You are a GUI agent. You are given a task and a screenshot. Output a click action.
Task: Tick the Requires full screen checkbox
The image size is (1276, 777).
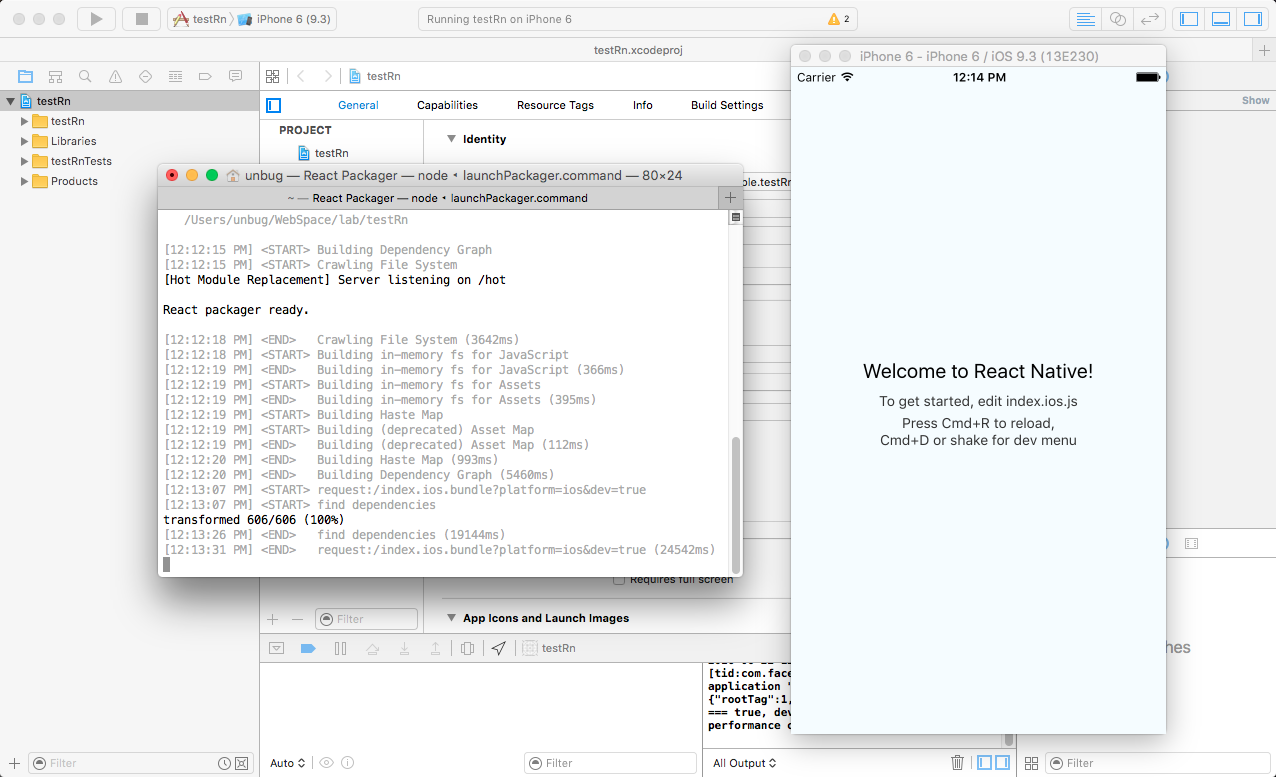(619, 579)
